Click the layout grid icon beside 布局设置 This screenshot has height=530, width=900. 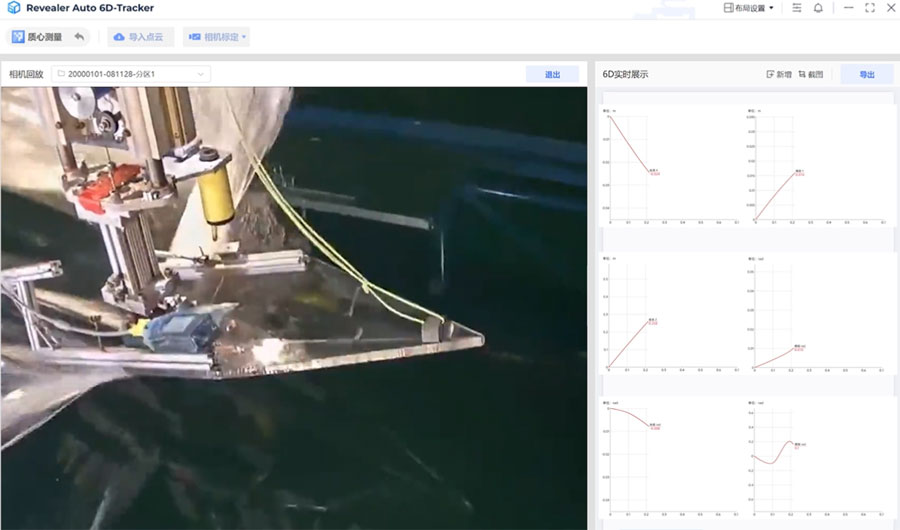pyautogui.click(x=728, y=8)
